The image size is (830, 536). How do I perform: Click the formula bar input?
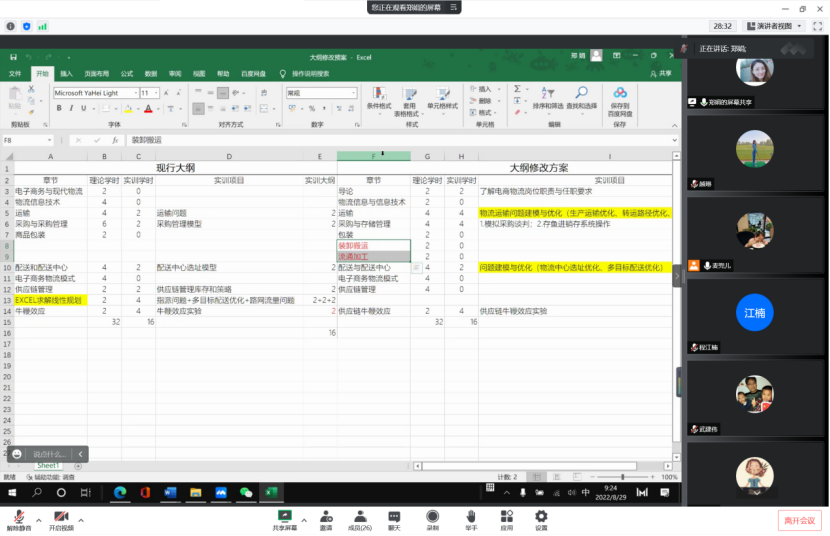[402, 140]
